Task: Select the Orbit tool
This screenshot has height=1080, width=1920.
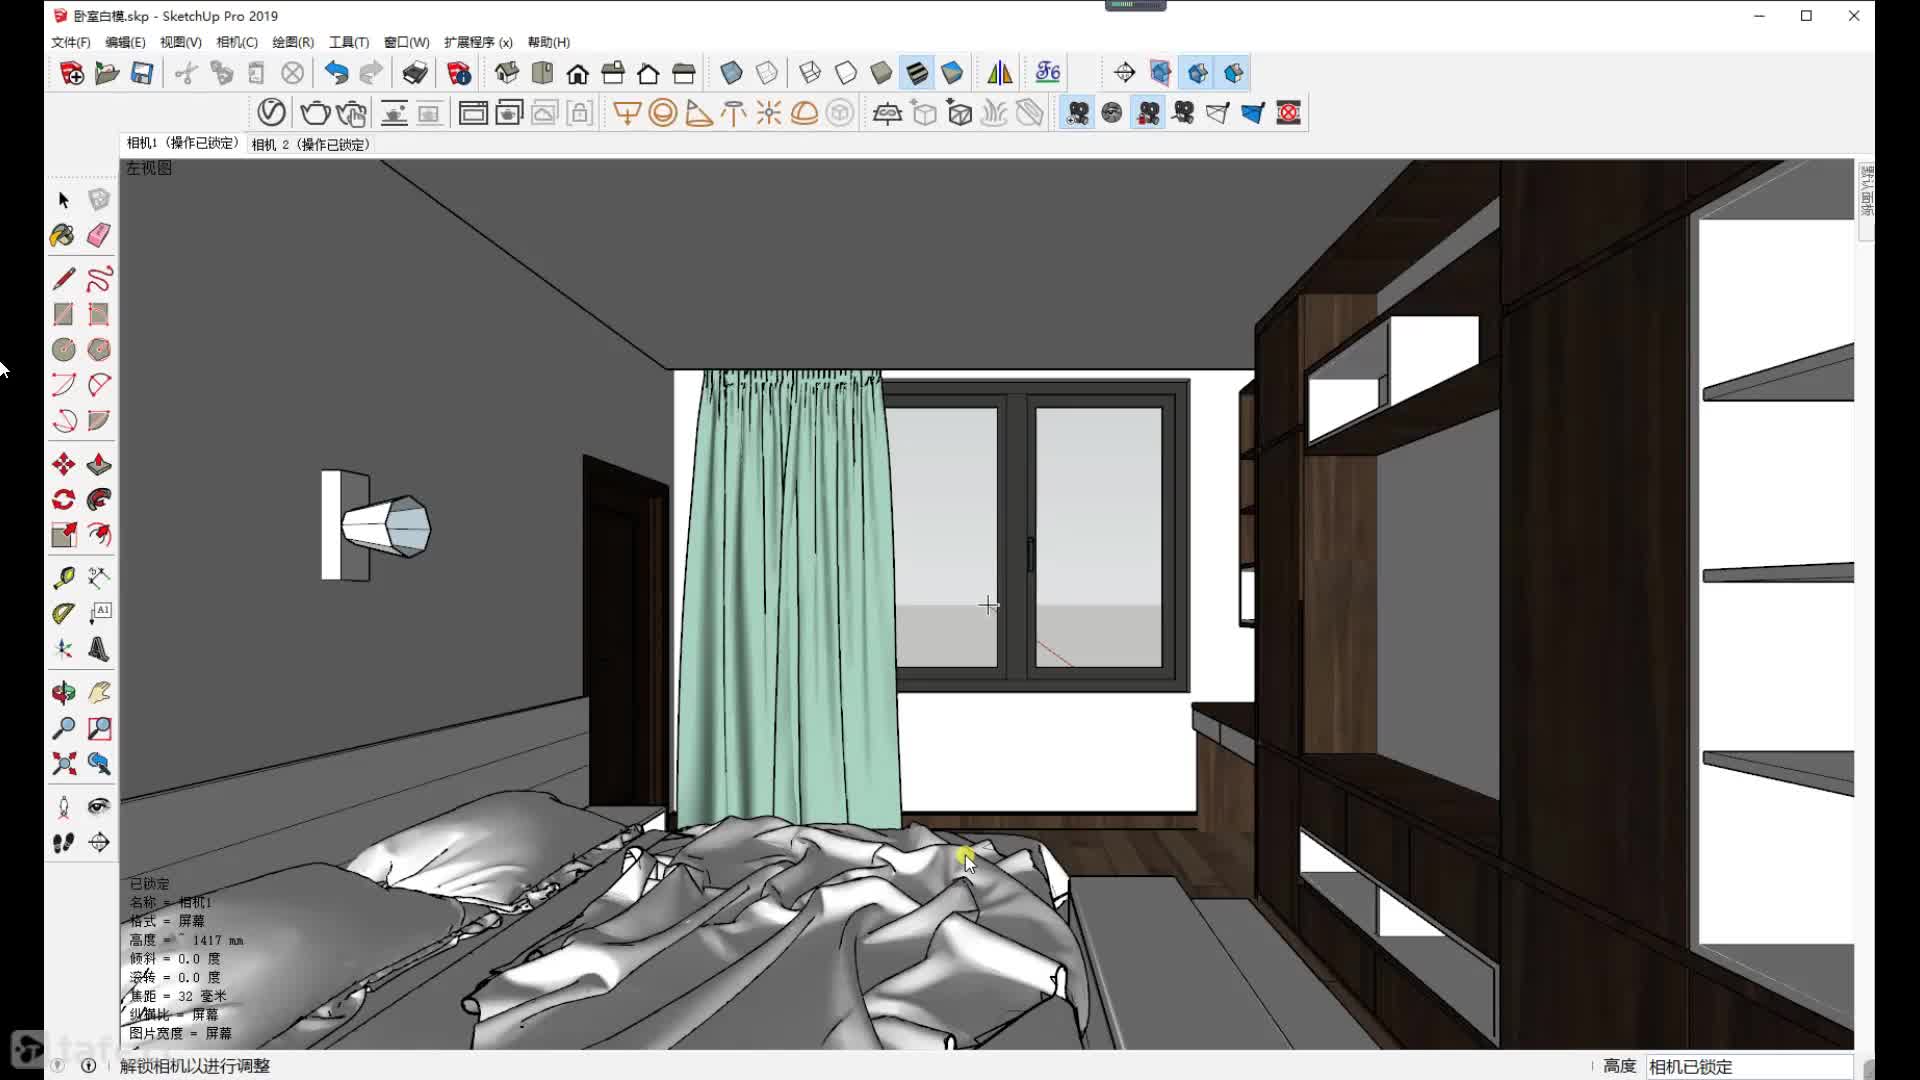Action: (x=64, y=692)
